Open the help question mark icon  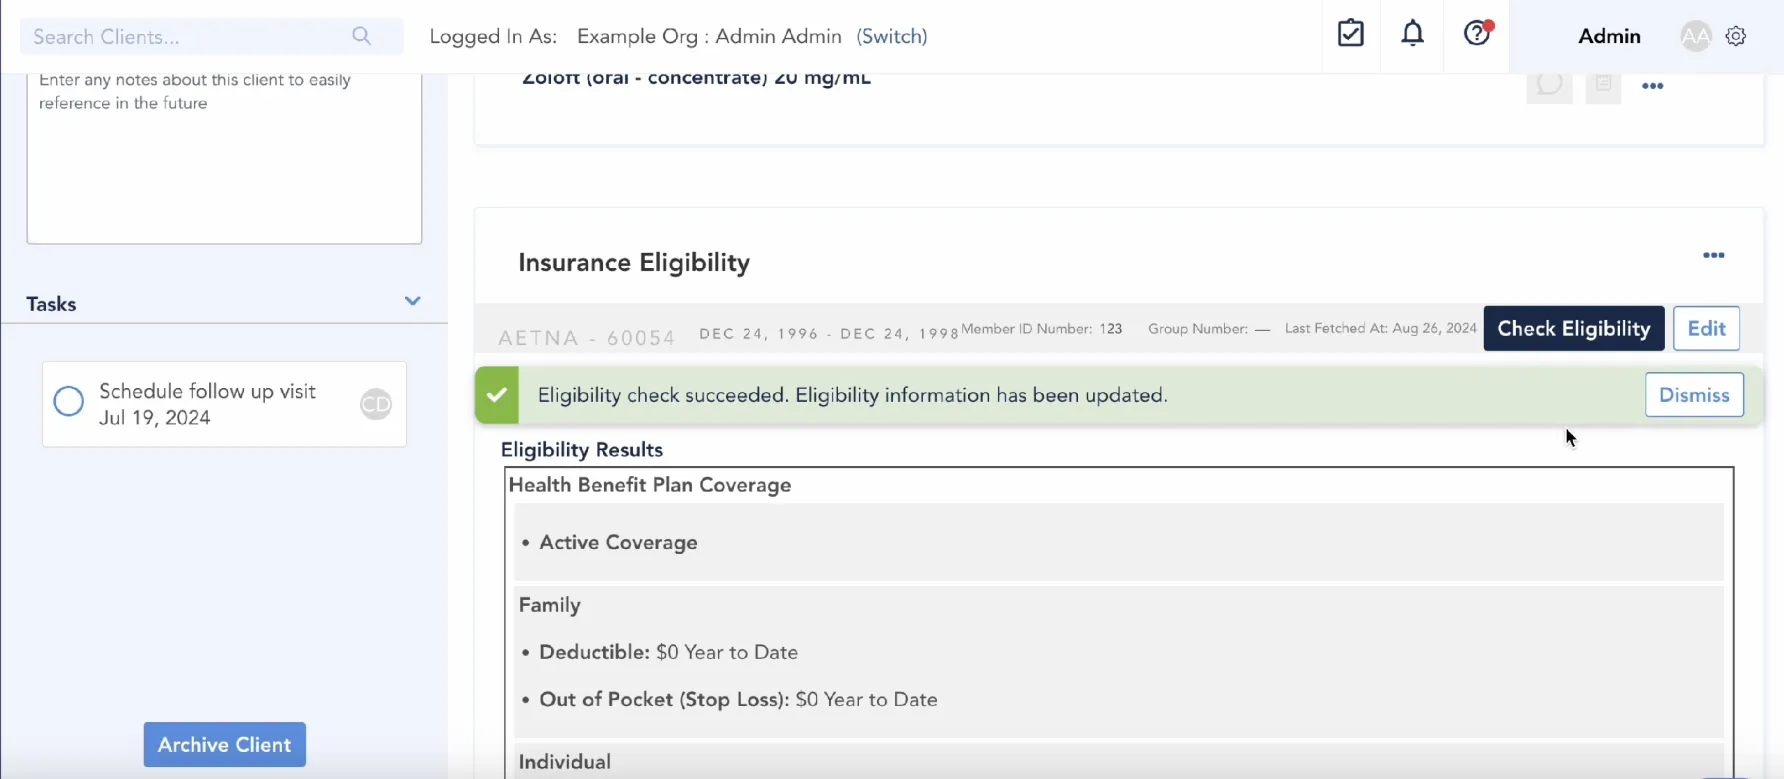point(1477,34)
